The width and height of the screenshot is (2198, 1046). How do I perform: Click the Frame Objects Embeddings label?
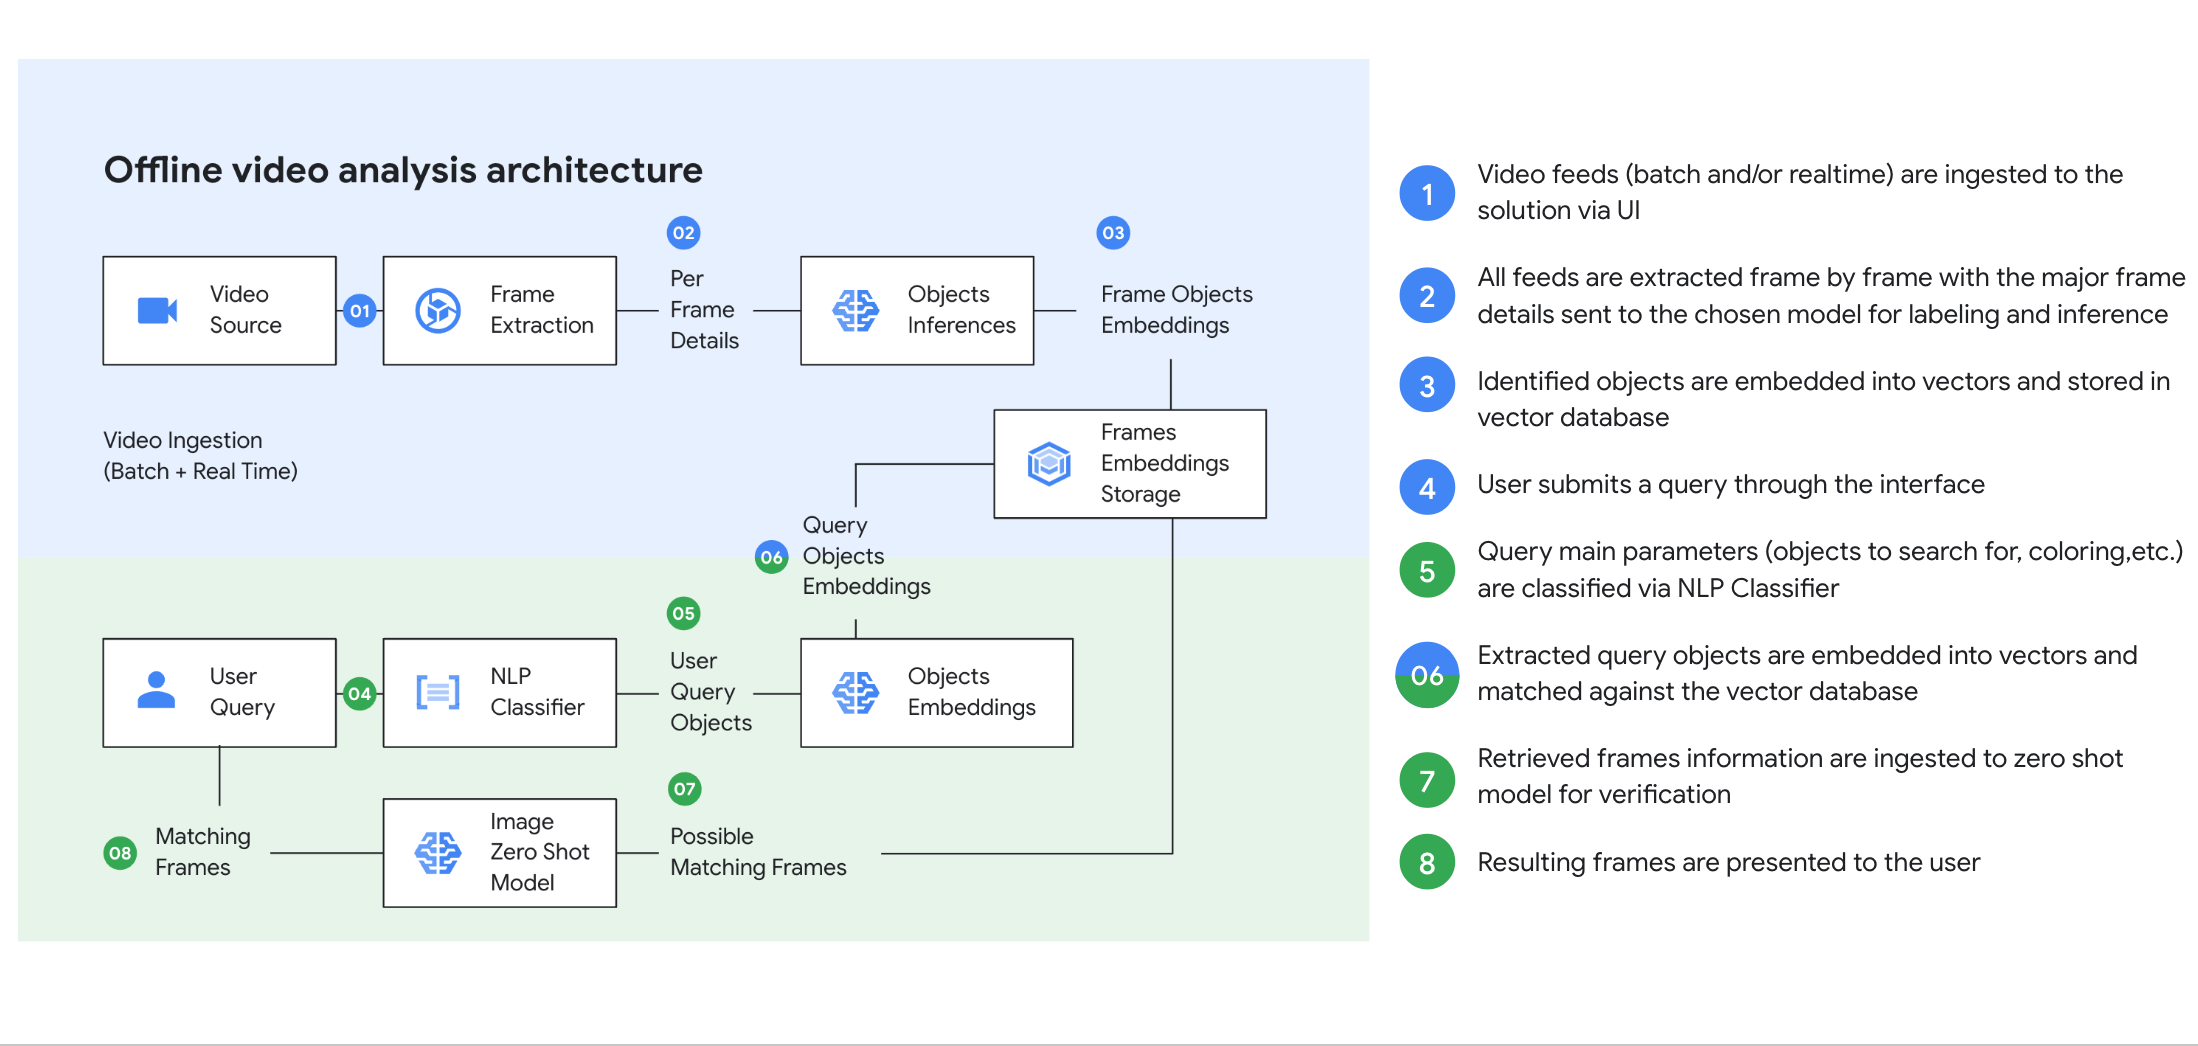point(1176,310)
